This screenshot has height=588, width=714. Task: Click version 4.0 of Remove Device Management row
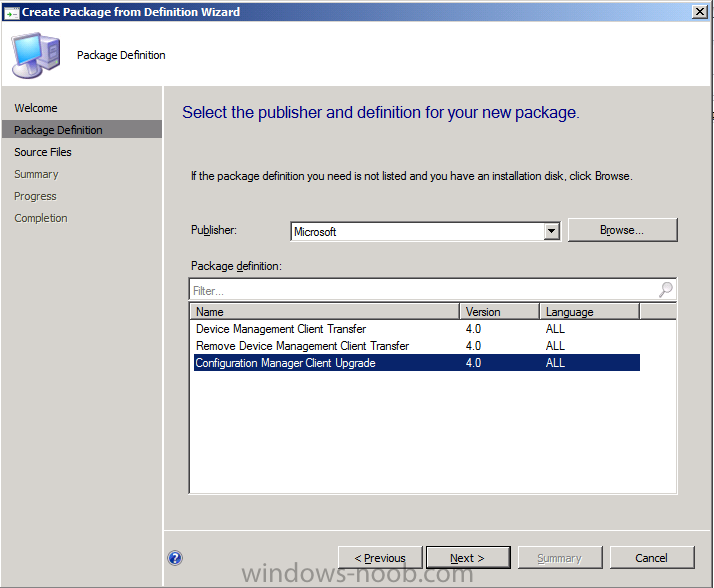click(474, 346)
